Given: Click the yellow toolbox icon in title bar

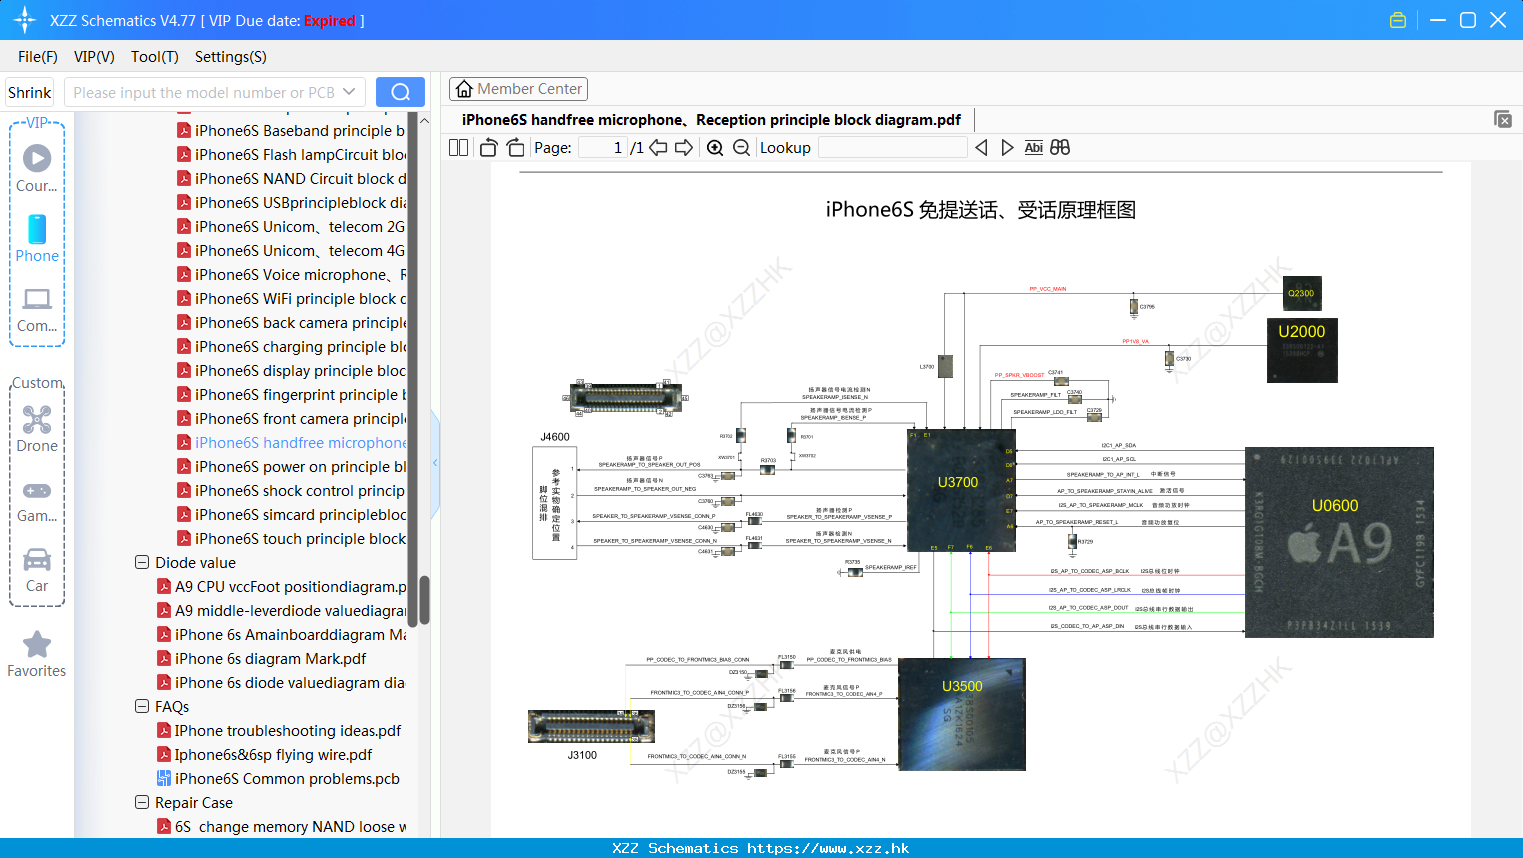Looking at the screenshot, I should 1398,20.
